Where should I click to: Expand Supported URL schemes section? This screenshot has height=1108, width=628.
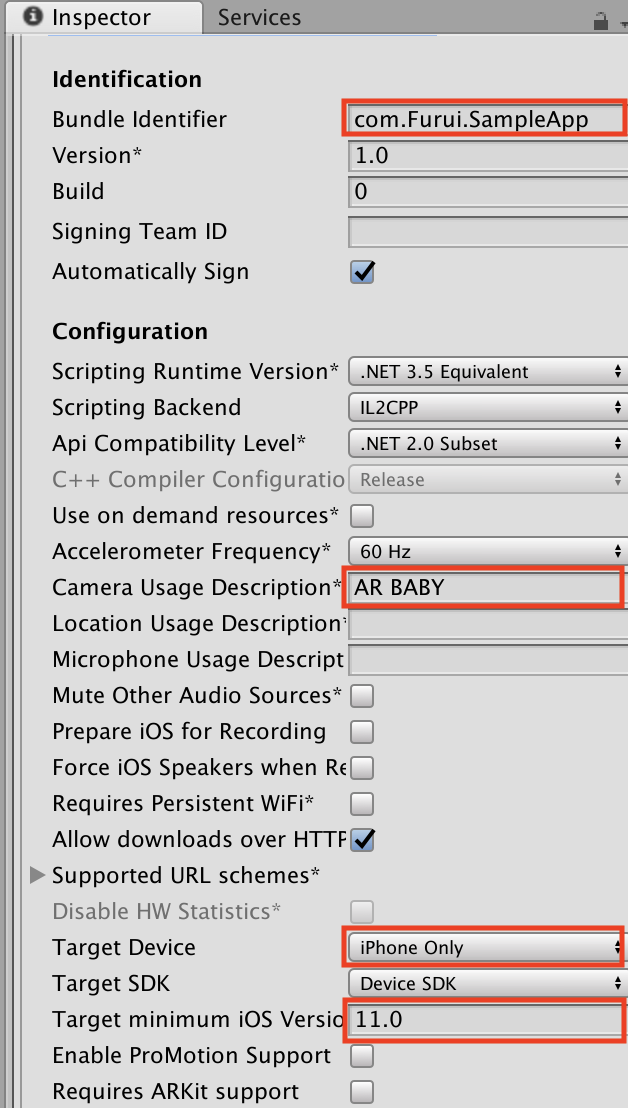(39, 876)
